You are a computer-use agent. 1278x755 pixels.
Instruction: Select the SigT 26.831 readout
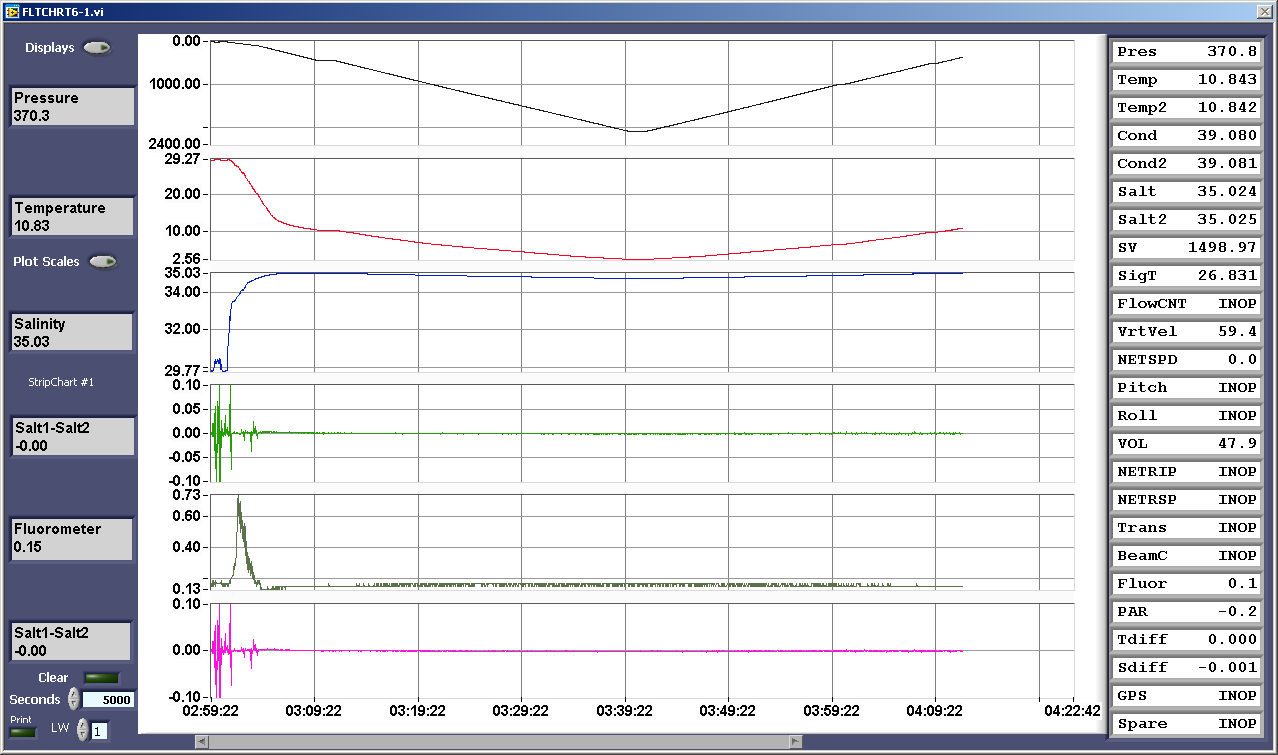[x=1187, y=276]
